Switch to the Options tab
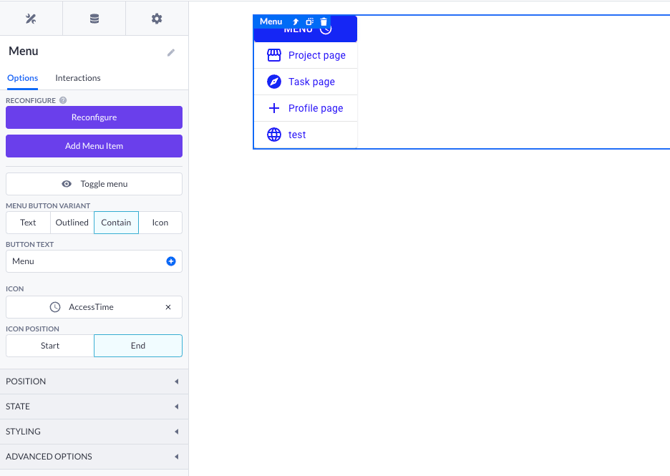 tap(23, 78)
